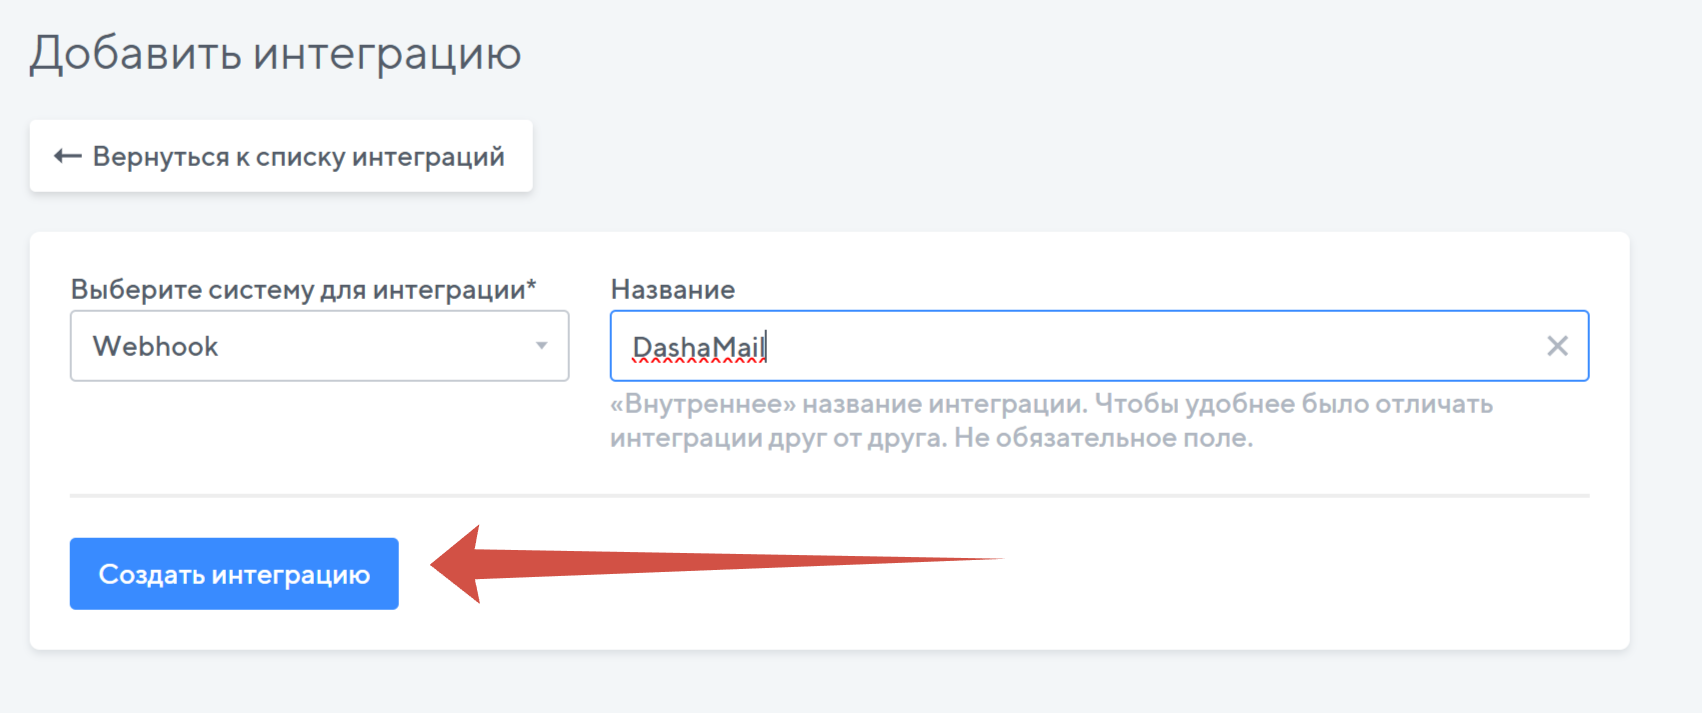Click the left arrow icon in the back button
Image resolution: width=1702 pixels, height=713 pixels.
point(67,156)
